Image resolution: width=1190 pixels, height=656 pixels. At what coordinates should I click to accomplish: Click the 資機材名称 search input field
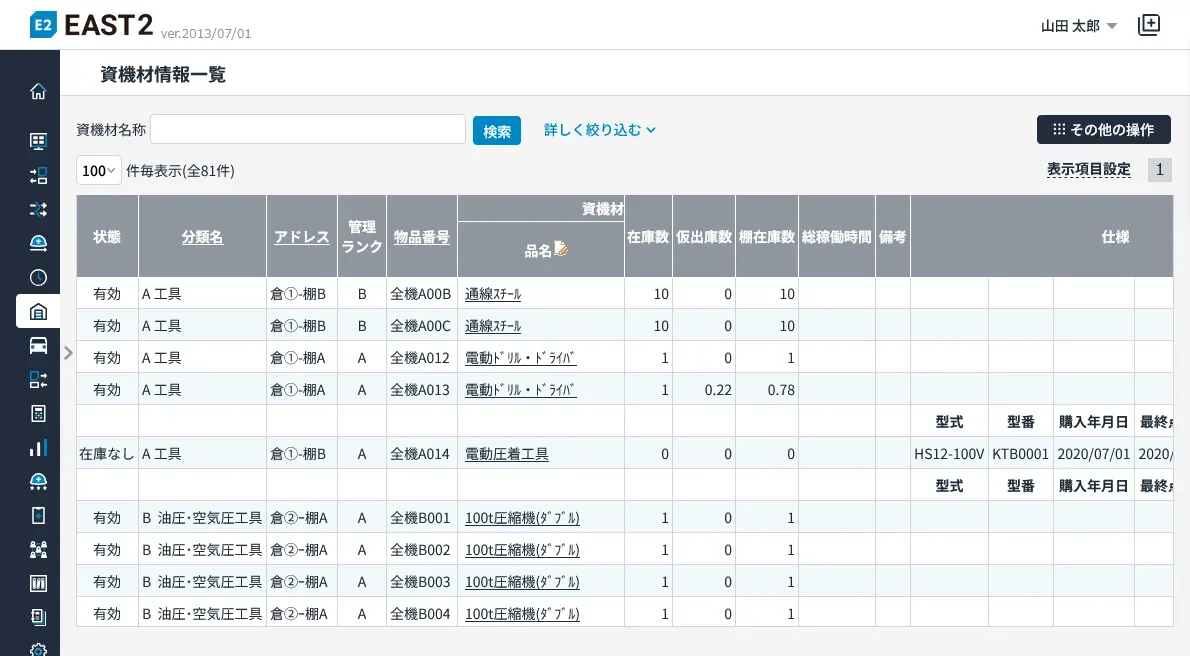(308, 130)
